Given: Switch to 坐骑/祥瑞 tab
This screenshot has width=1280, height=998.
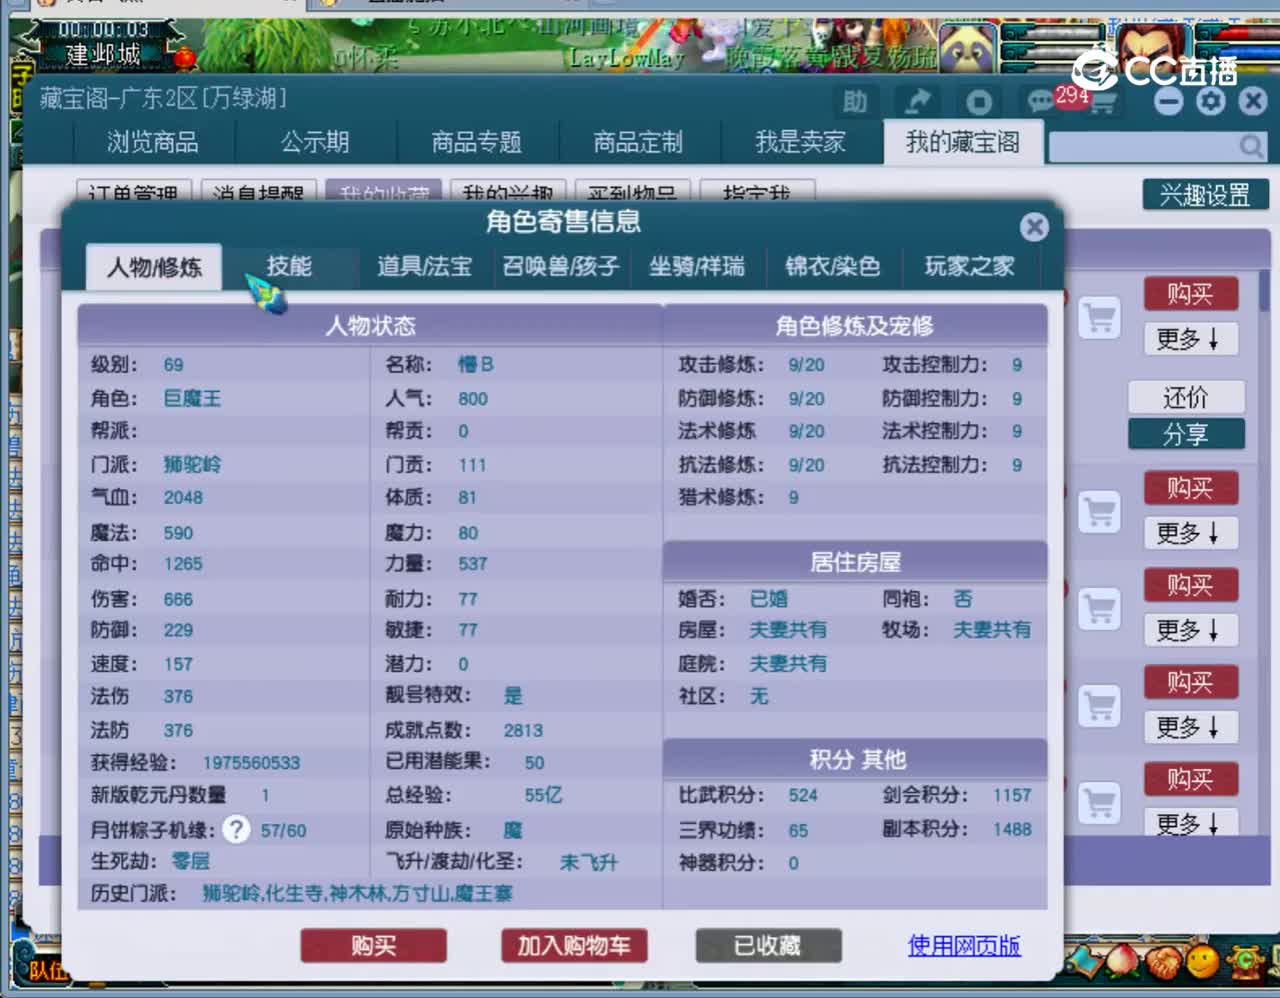Looking at the screenshot, I should pos(697,266).
